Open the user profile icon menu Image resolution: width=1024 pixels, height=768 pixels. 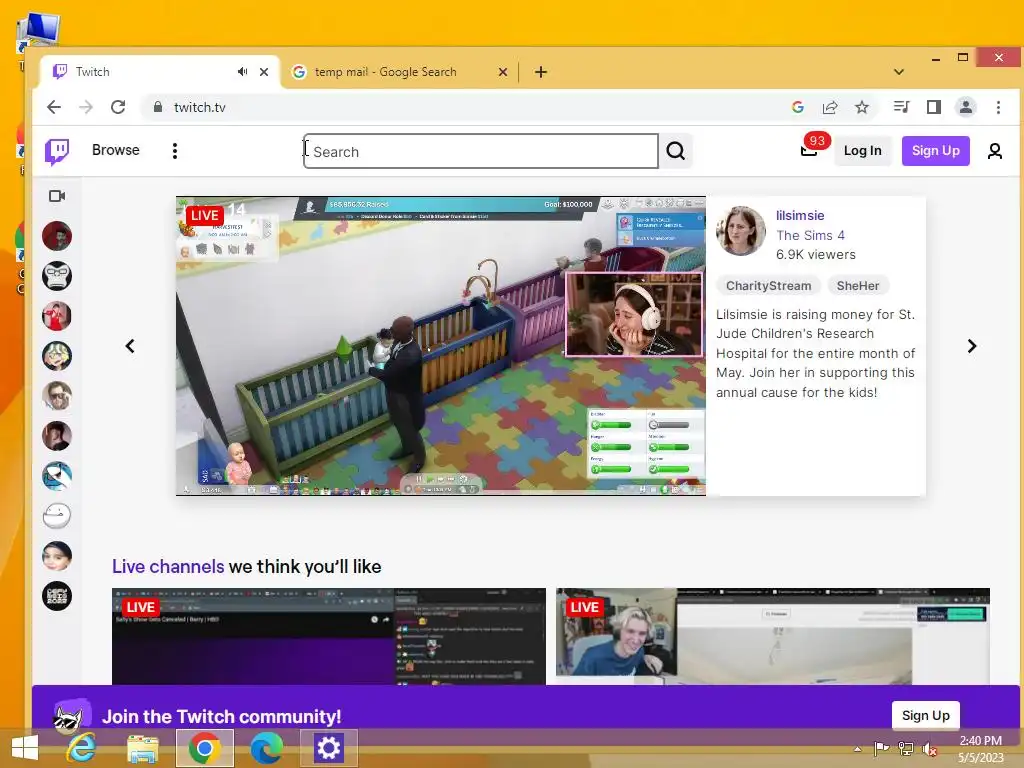(995, 152)
